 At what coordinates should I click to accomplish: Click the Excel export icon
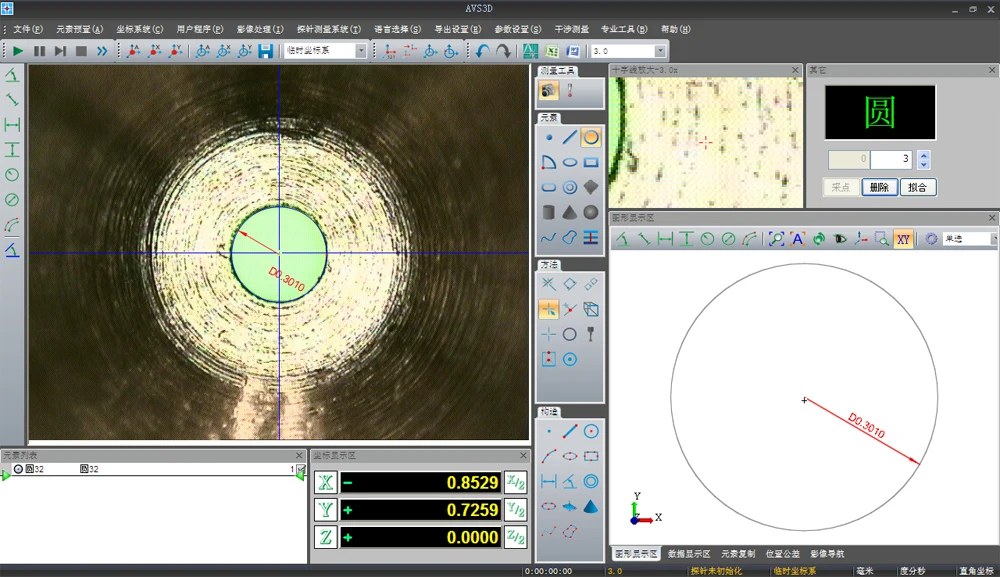click(x=552, y=51)
